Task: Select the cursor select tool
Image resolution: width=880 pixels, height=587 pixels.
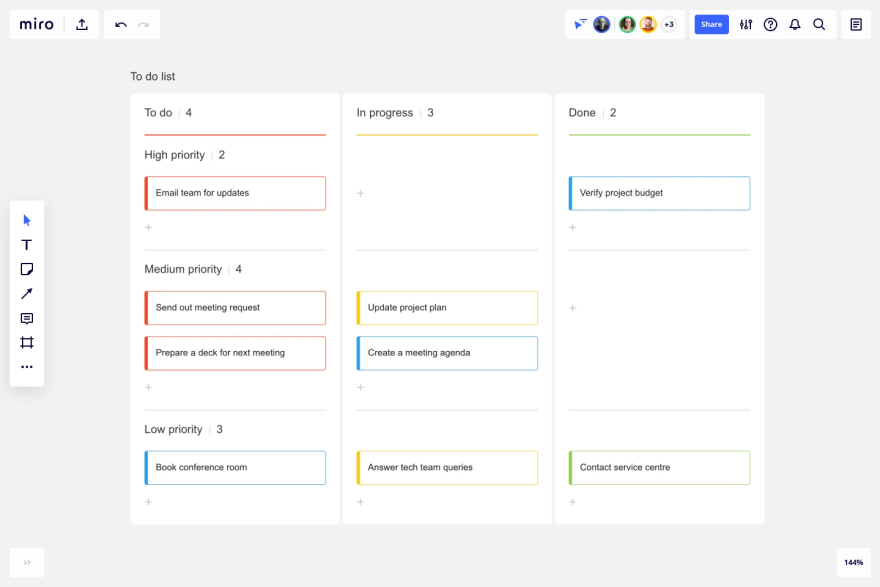Action: click(27, 220)
